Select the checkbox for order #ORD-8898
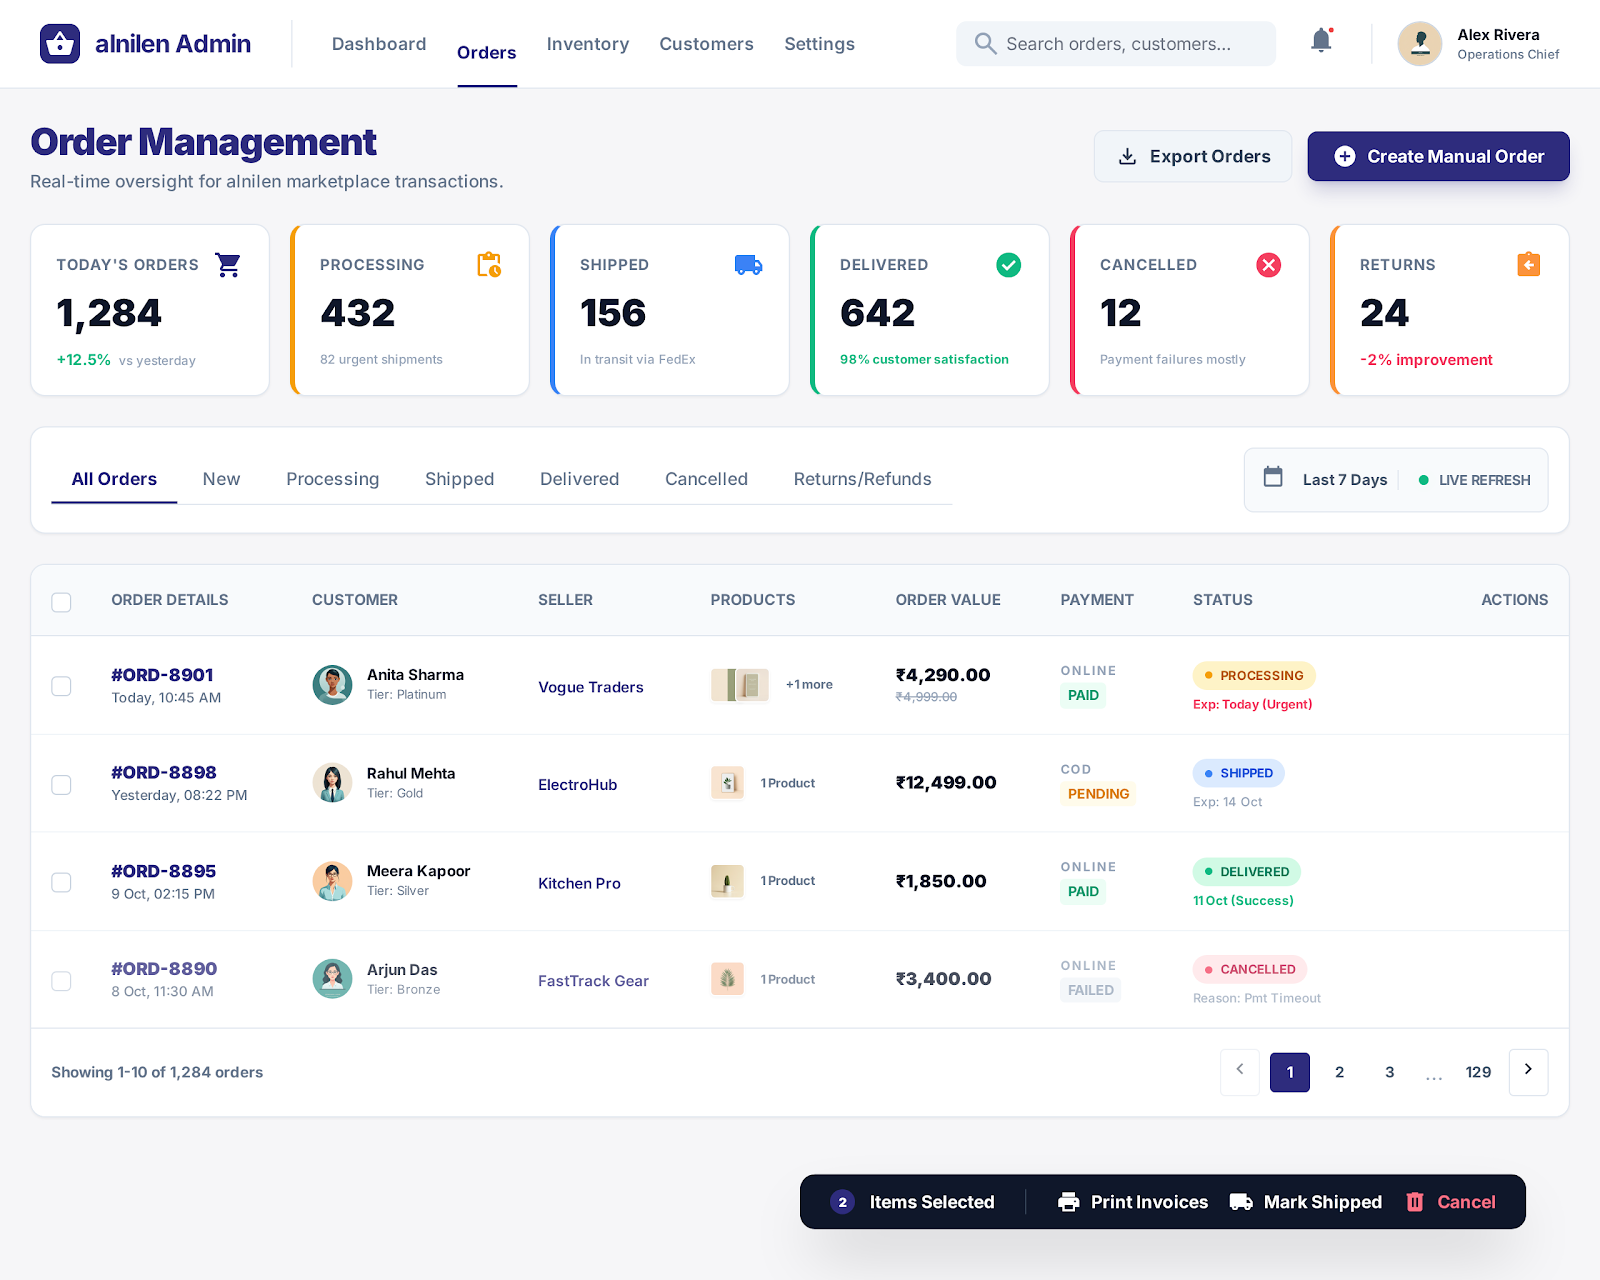Viewport: 1600px width, 1280px height. [x=61, y=785]
